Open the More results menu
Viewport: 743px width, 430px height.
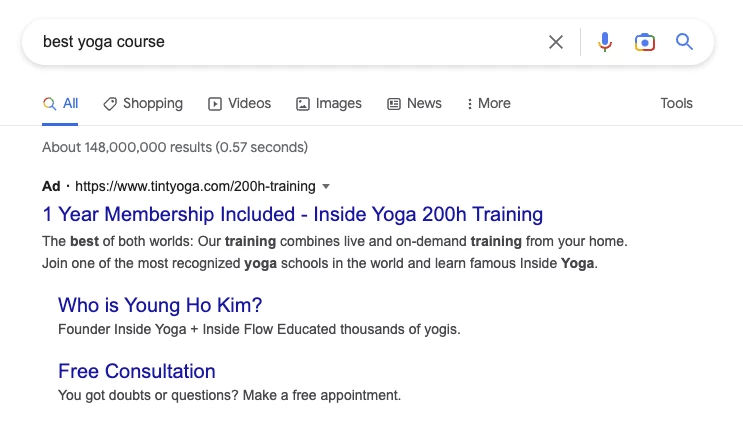coord(489,103)
